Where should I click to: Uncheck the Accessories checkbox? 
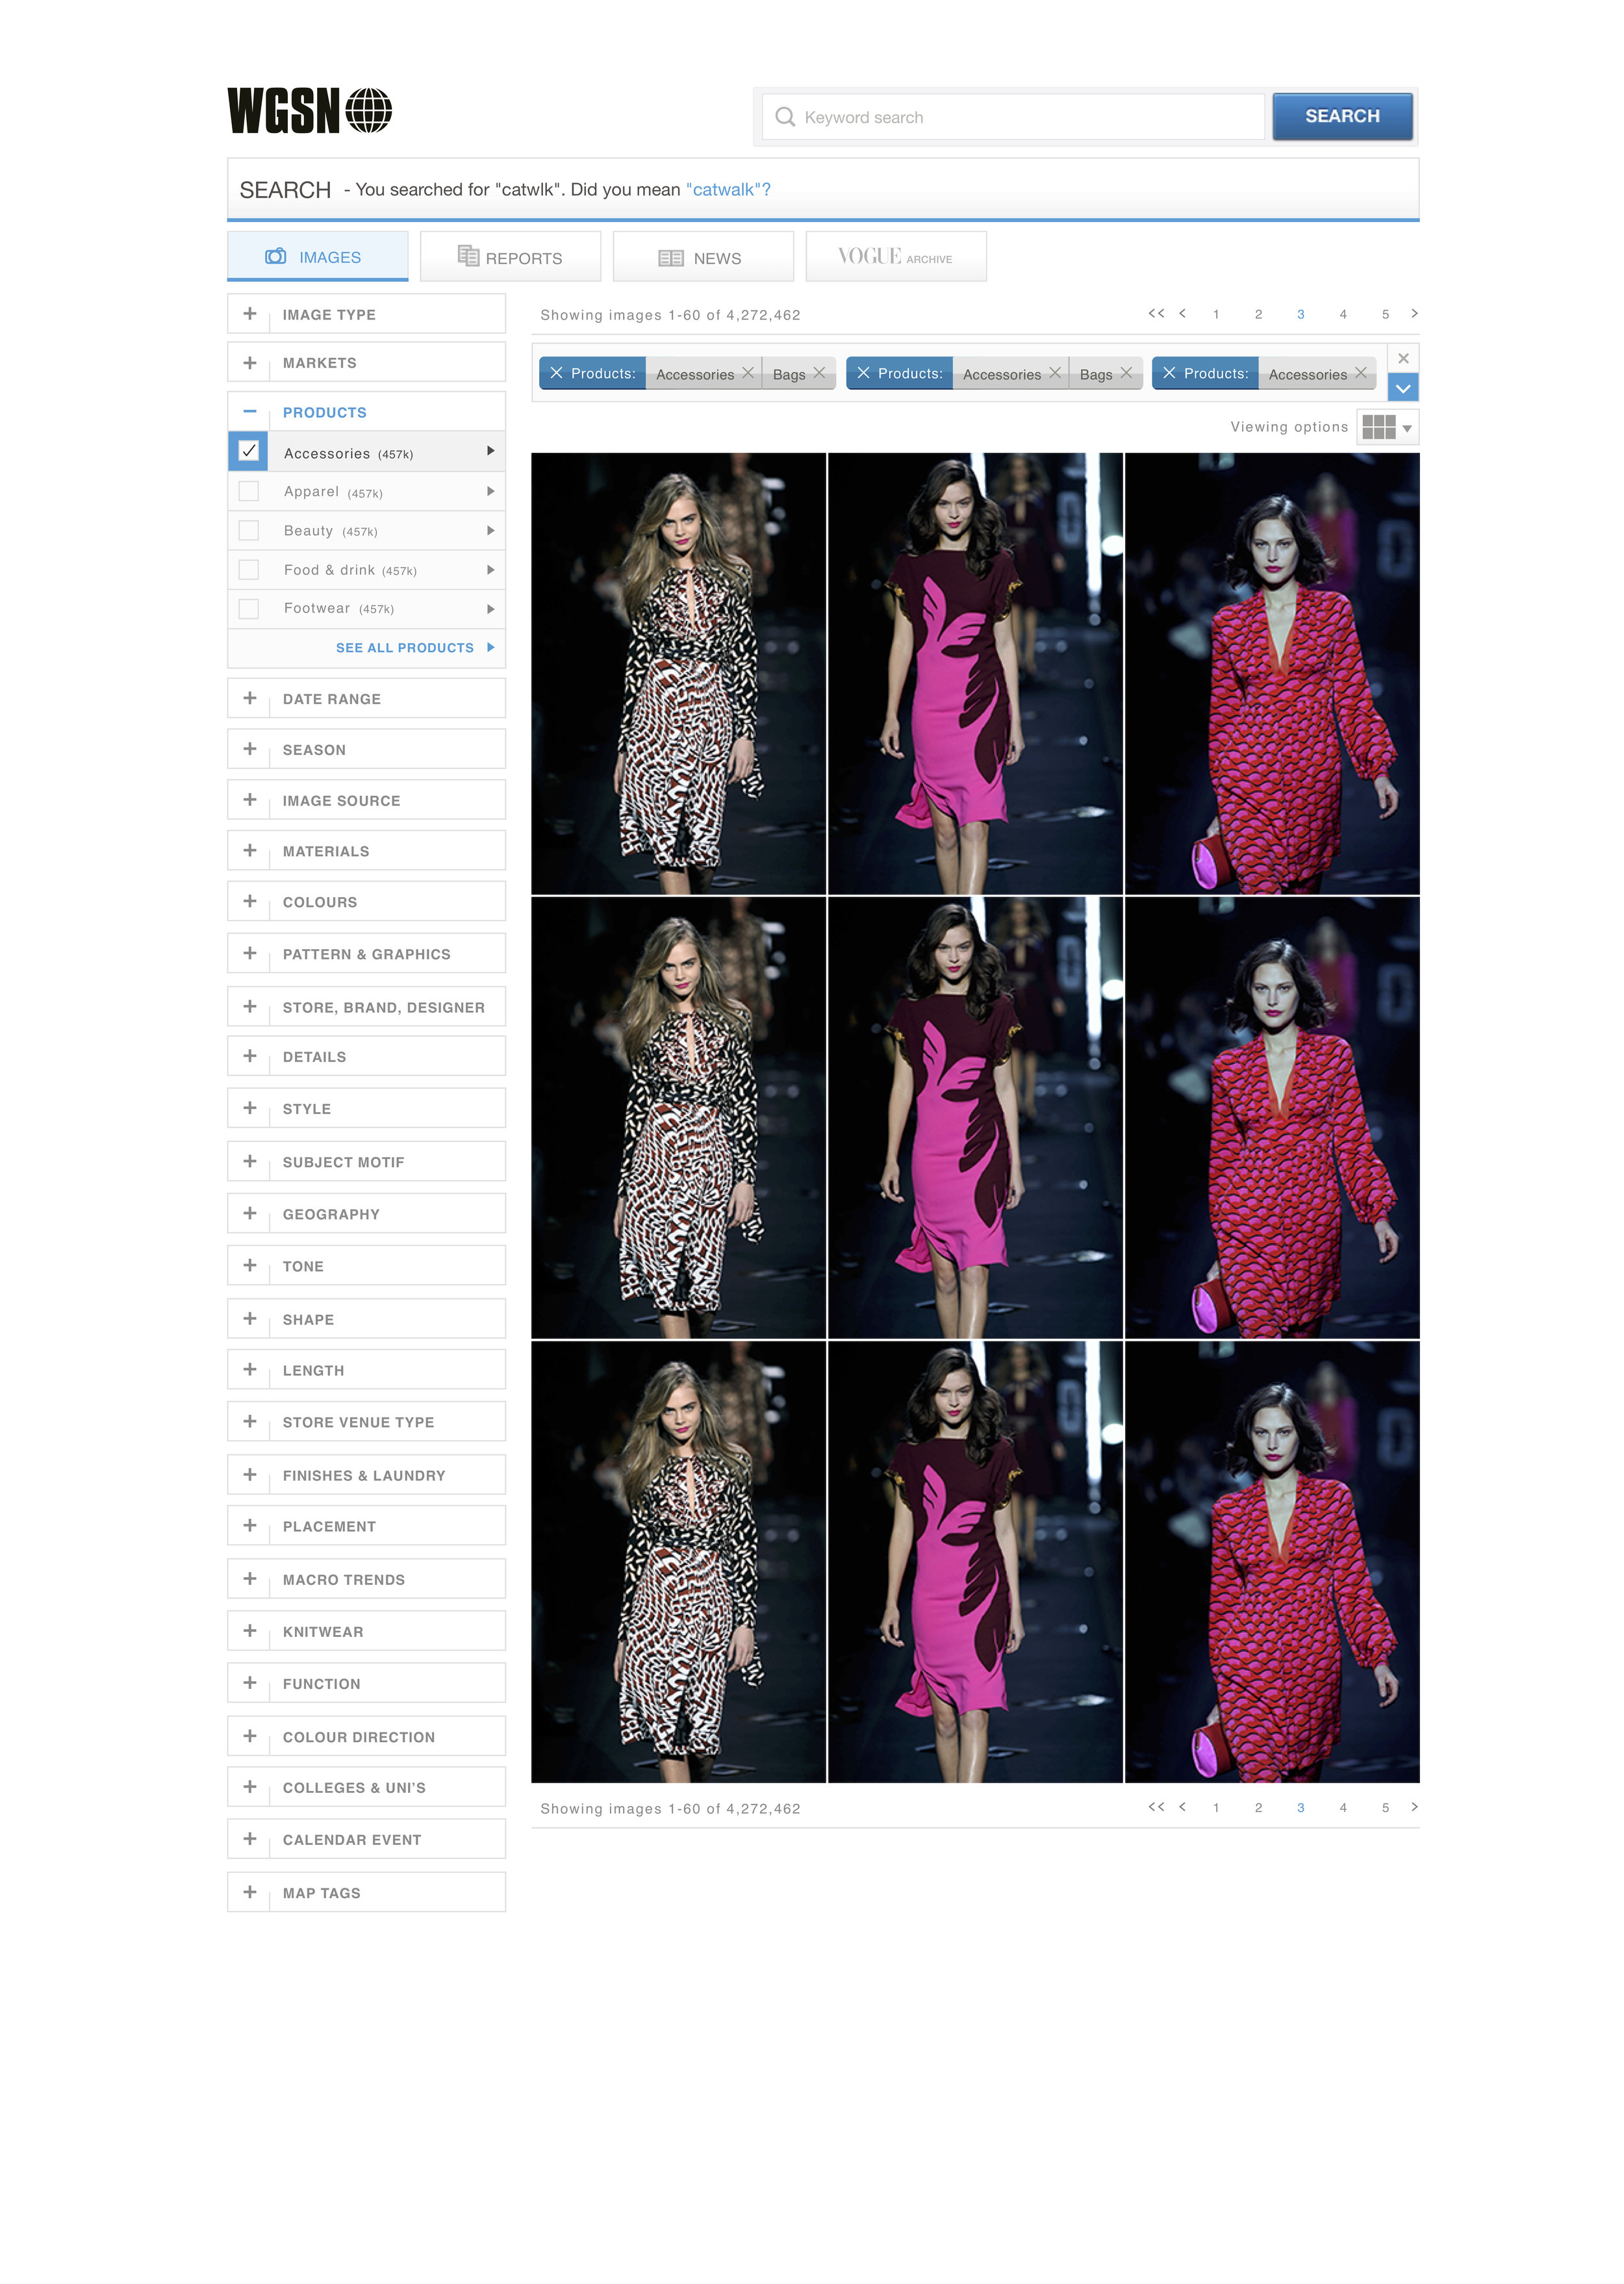pyautogui.click(x=249, y=451)
